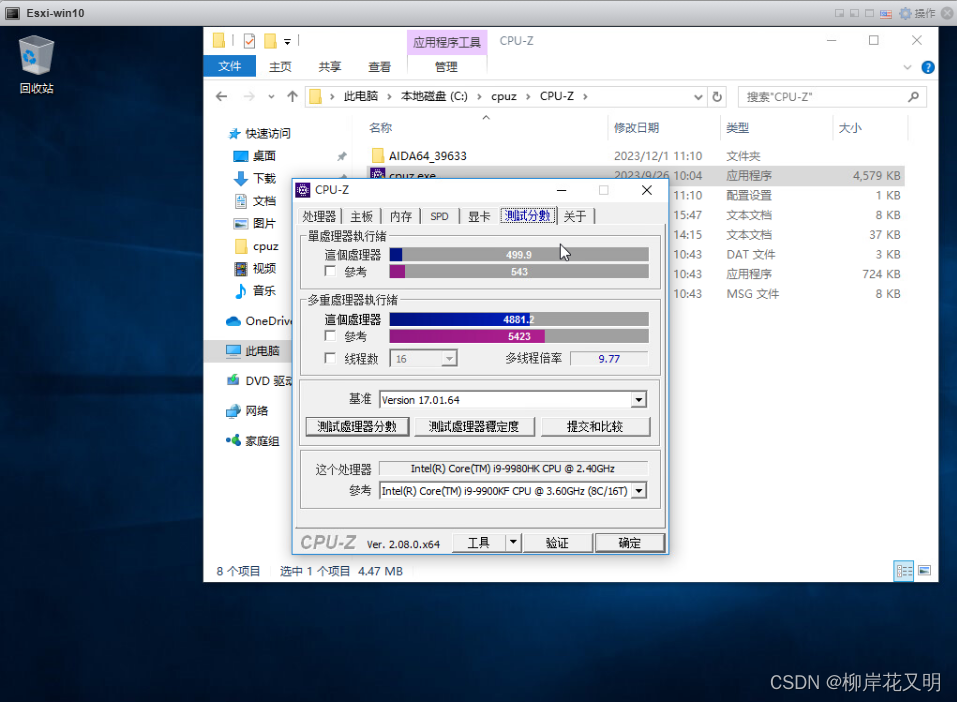Viewport: 957px width, 702px height.
Task: Open DVD drive icon in sidebar
Action: point(233,380)
